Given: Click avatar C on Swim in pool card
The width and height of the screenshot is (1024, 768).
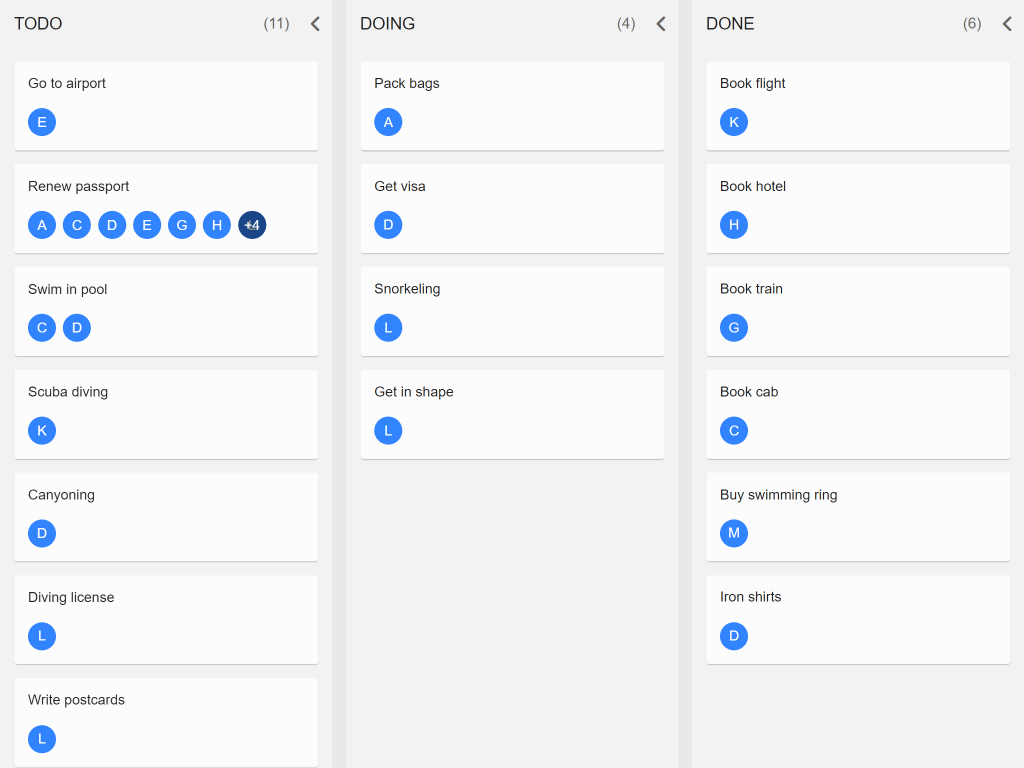Looking at the screenshot, I should 42,328.
